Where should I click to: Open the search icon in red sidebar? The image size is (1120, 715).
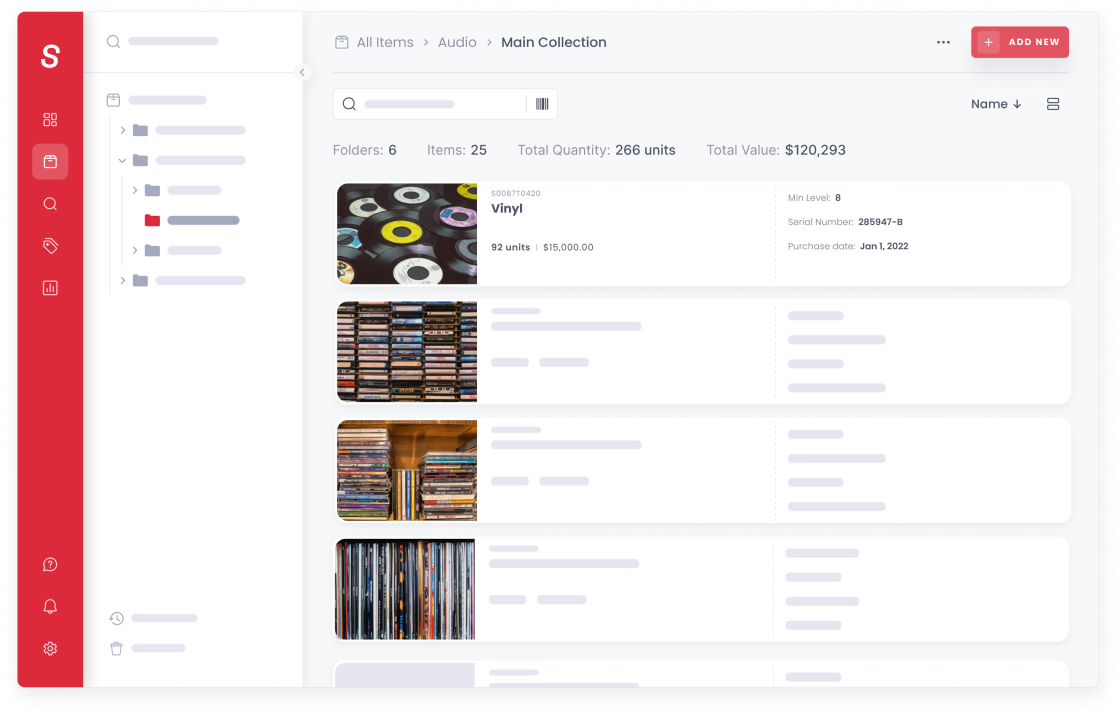pyautogui.click(x=50, y=204)
